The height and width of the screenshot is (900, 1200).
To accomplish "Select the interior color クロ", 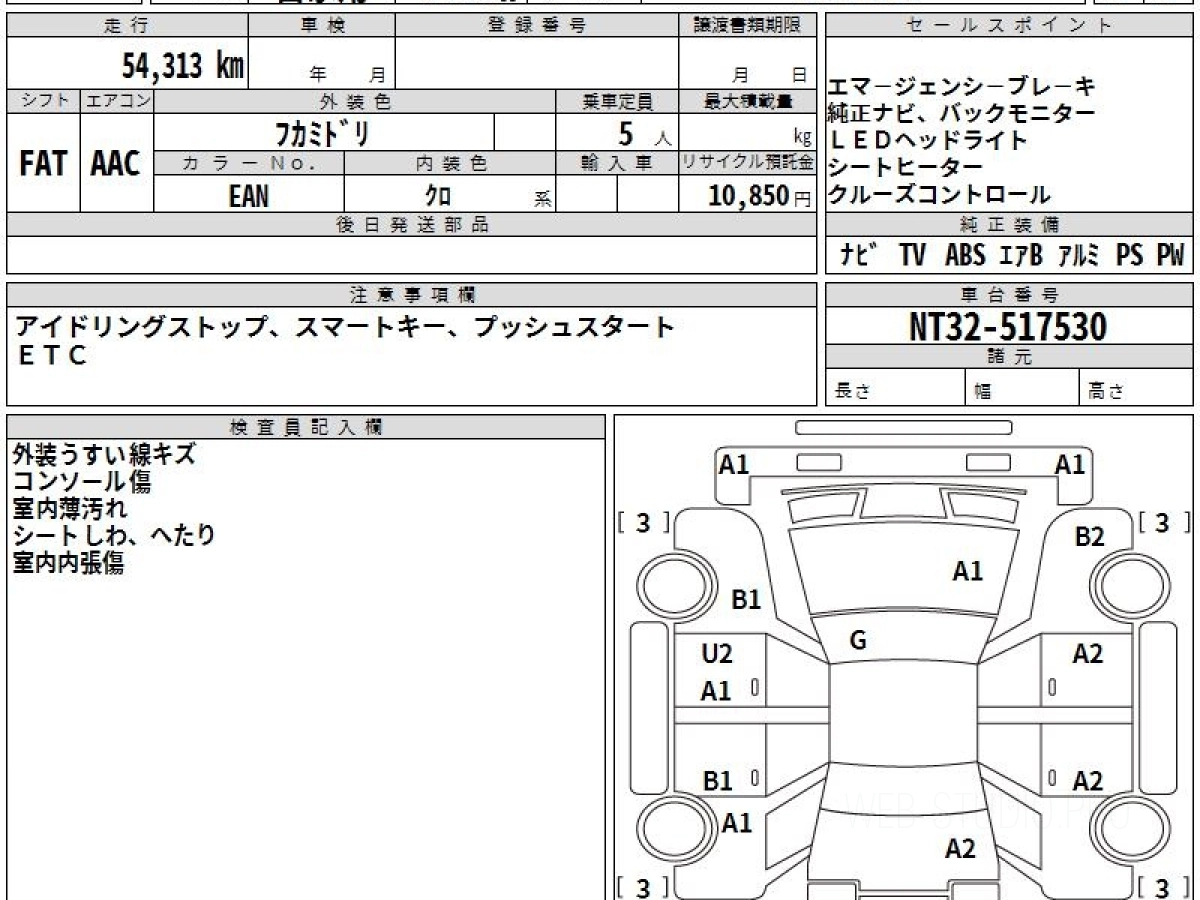I will [x=438, y=195].
